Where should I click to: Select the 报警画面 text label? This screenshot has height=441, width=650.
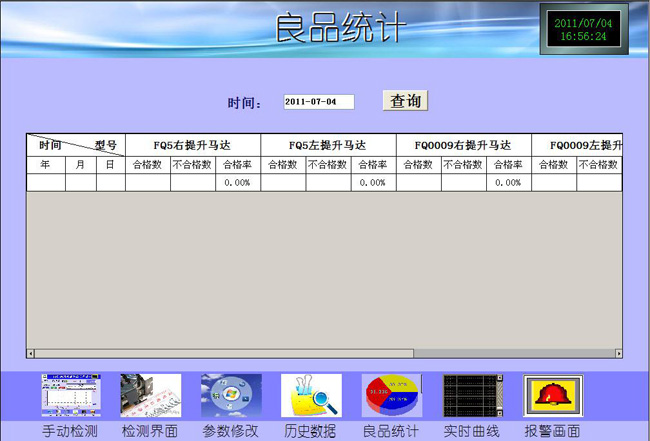552,431
